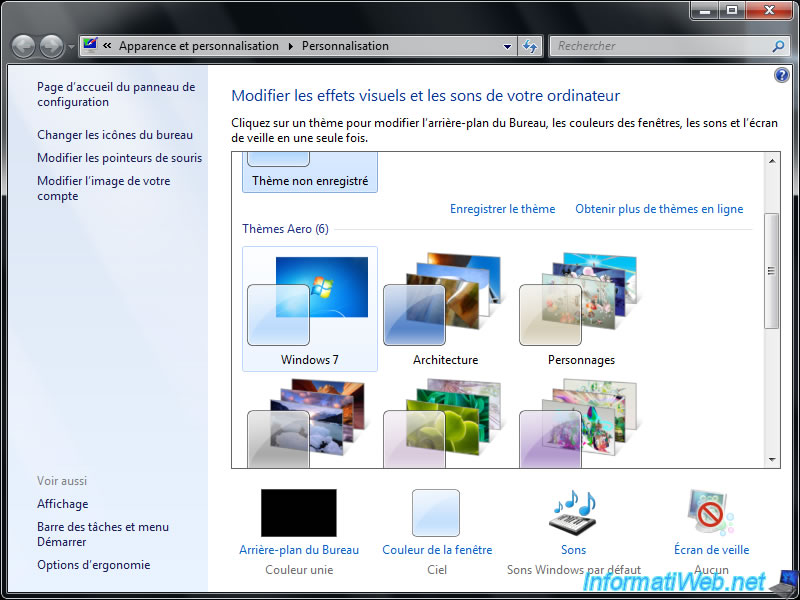Open the Sons link

pos(573,550)
